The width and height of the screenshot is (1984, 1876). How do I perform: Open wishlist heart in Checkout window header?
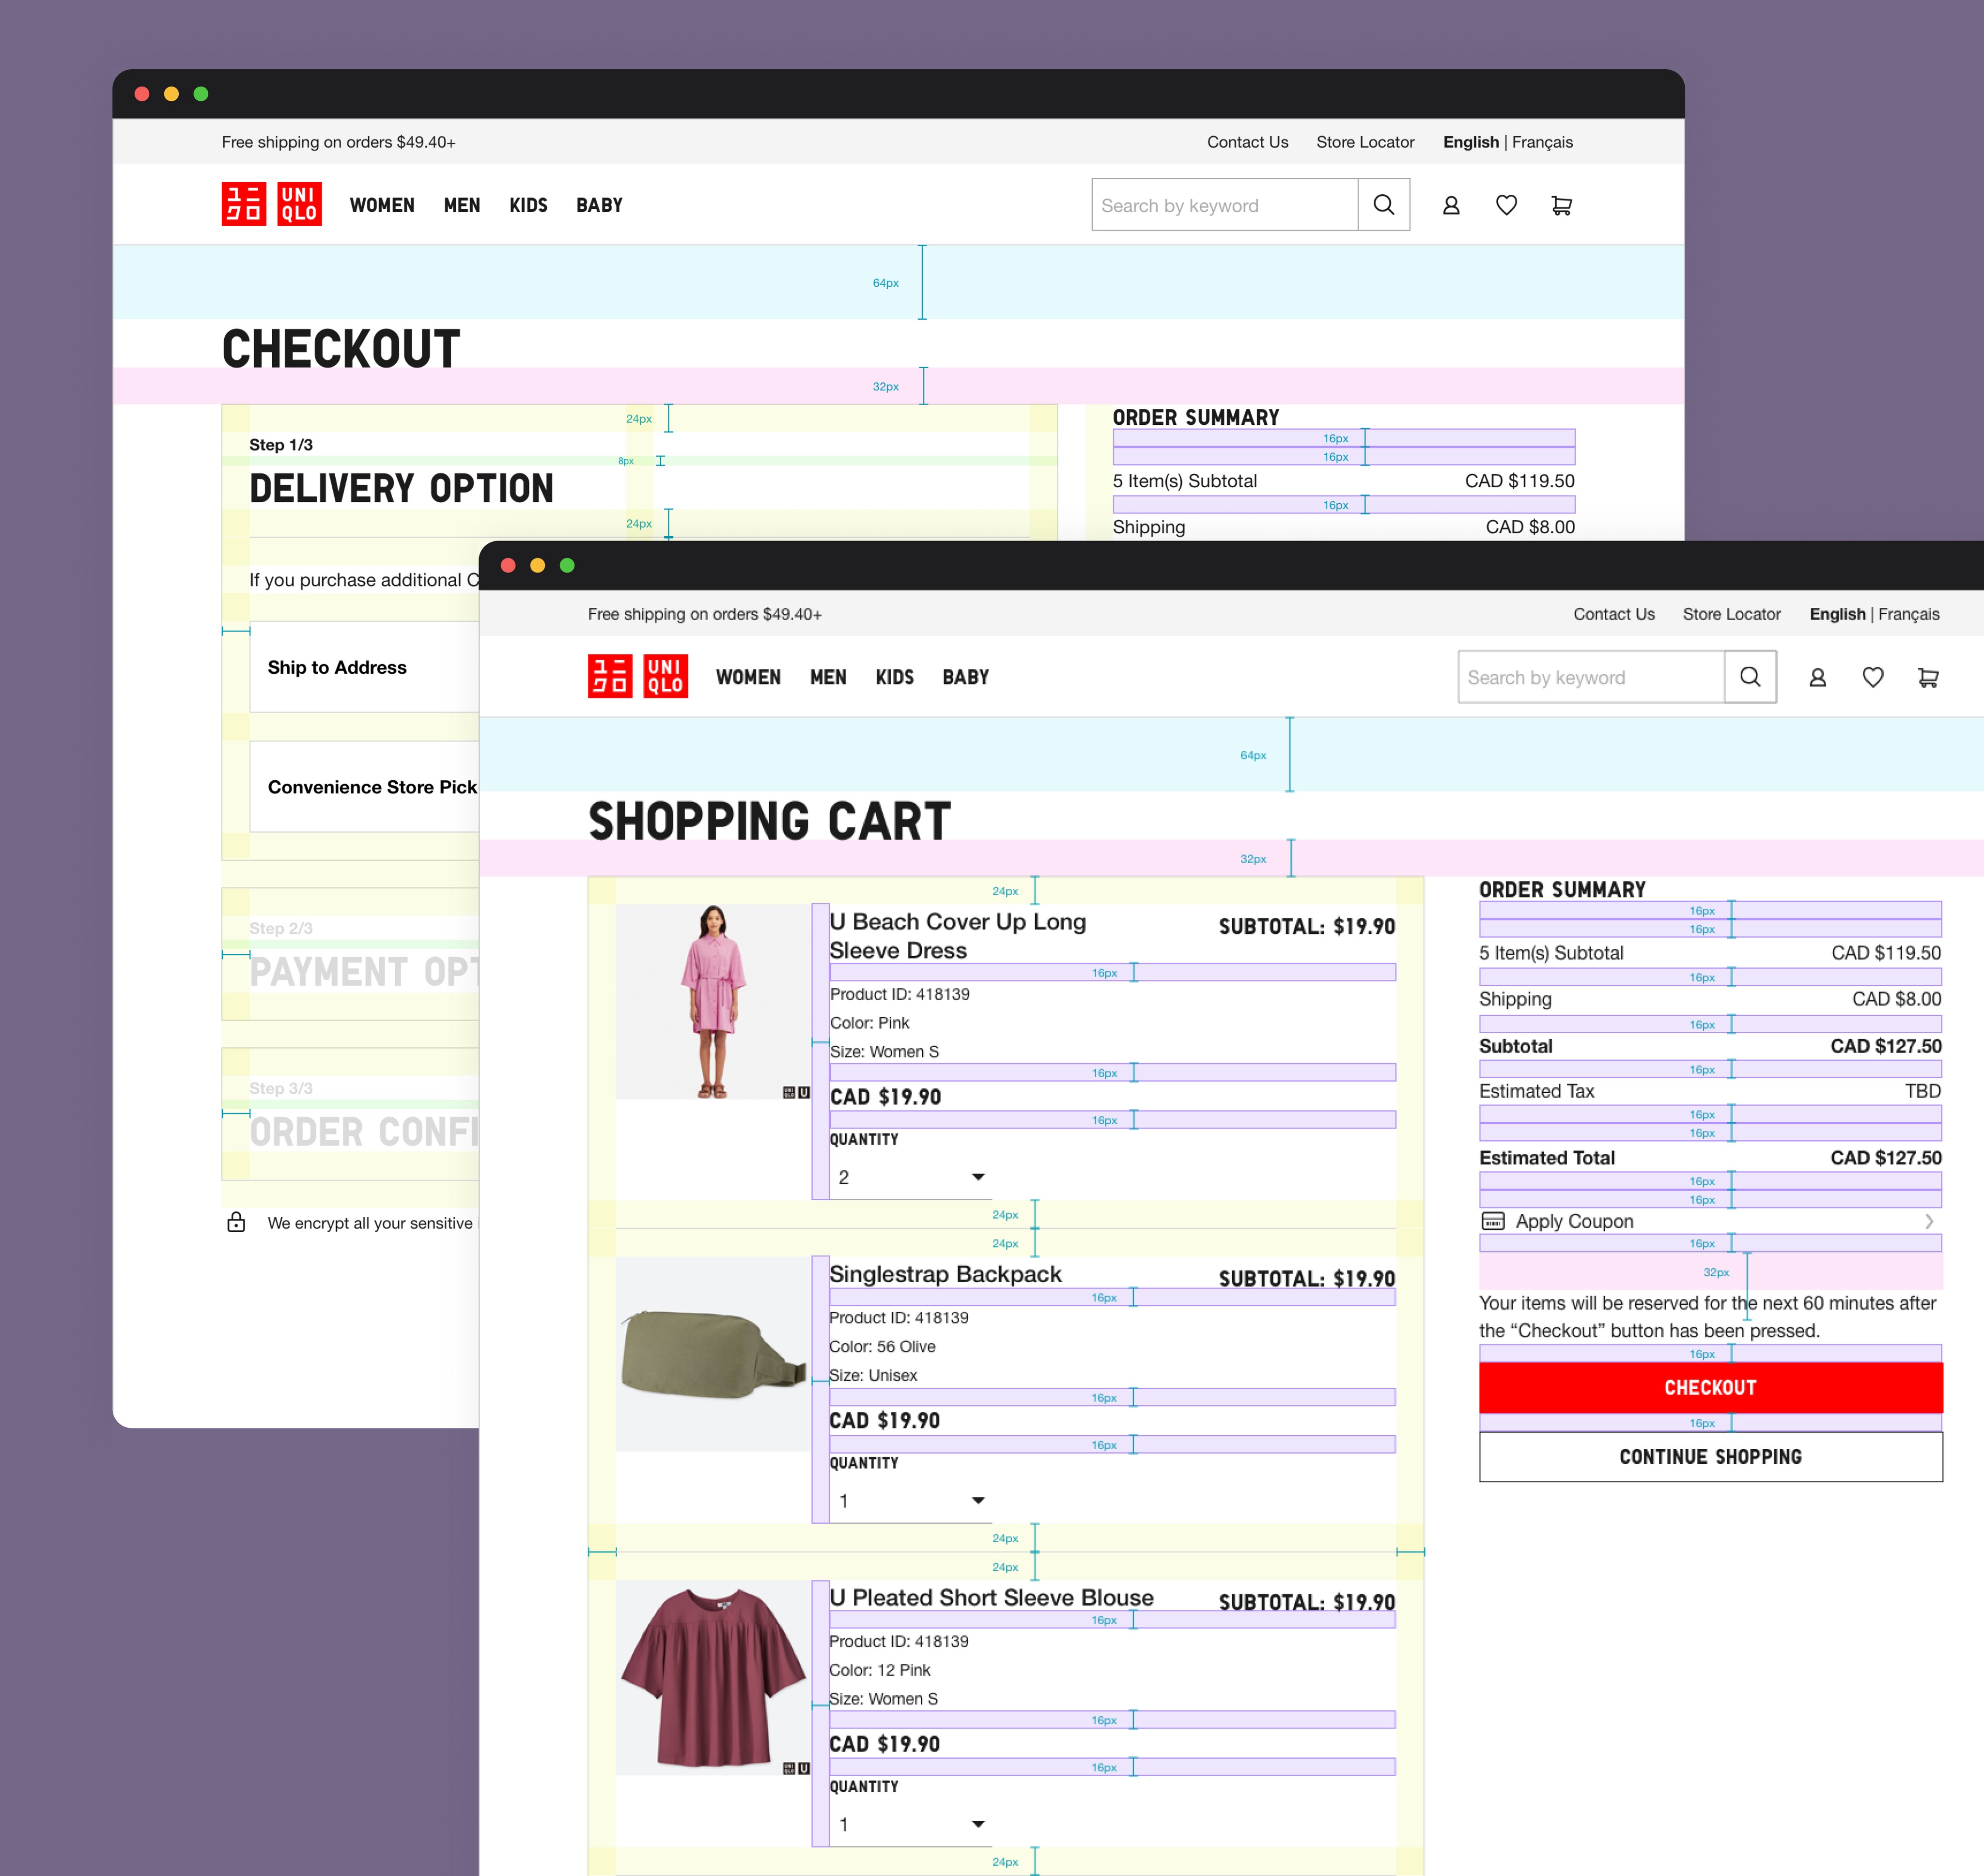pyautogui.click(x=1506, y=205)
